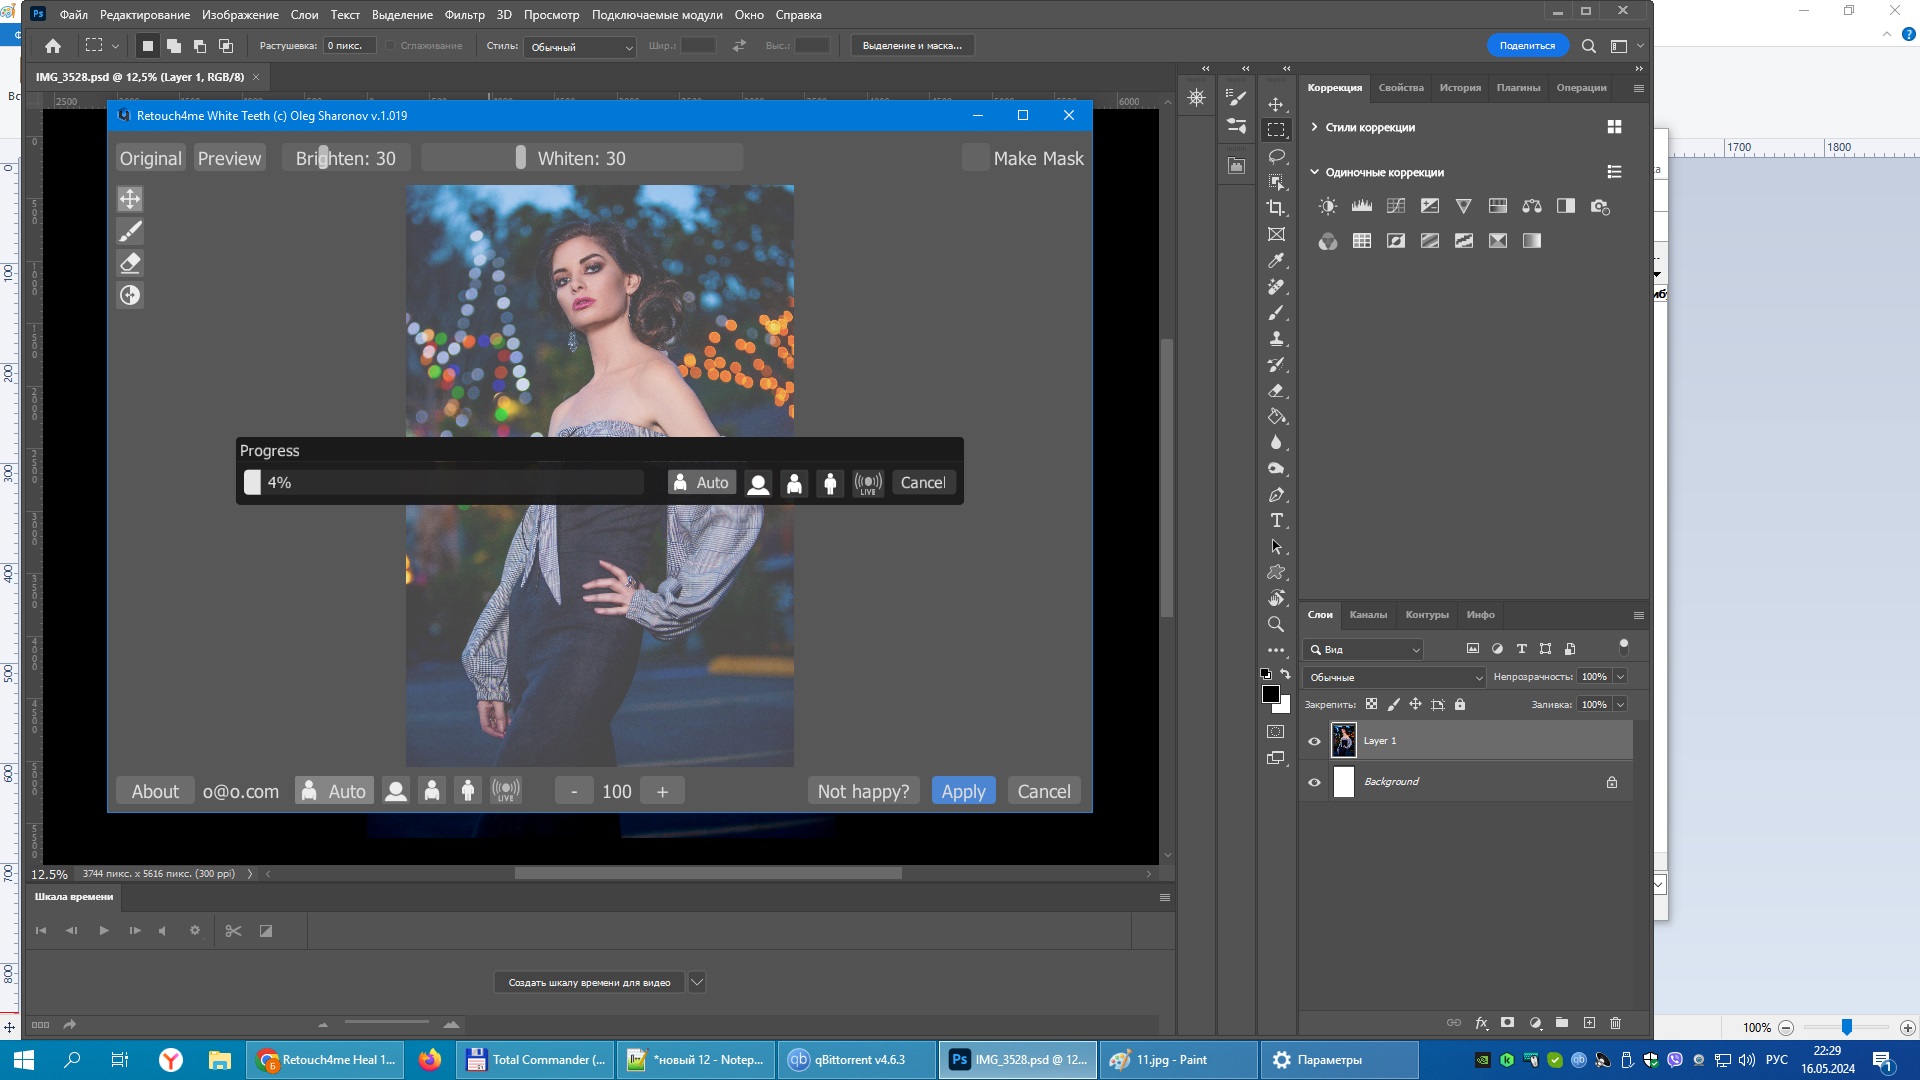Click the move tool in plugin sidebar

pyautogui.click(x=130, y=199)
